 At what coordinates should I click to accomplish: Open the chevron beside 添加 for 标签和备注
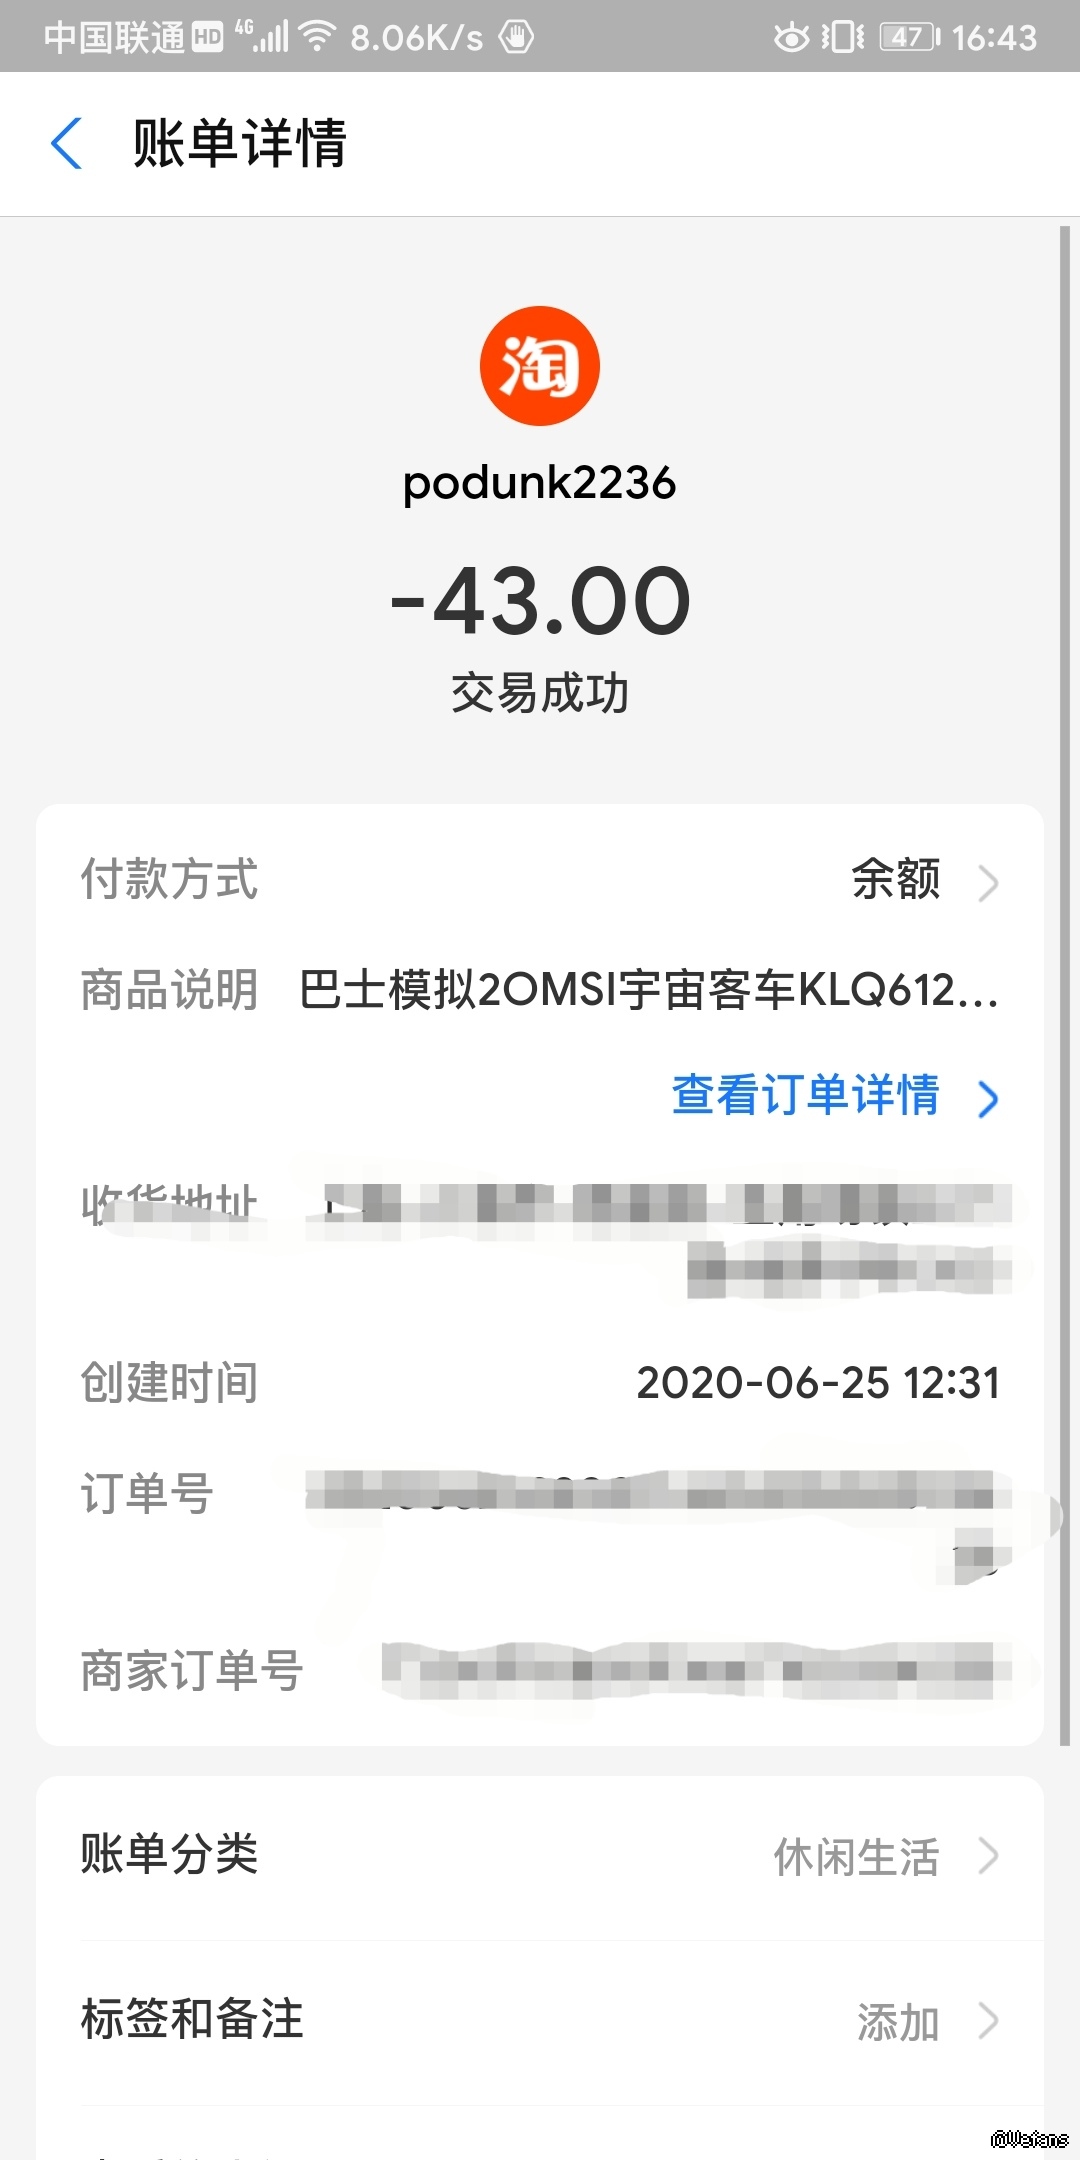coord(988,2021)
